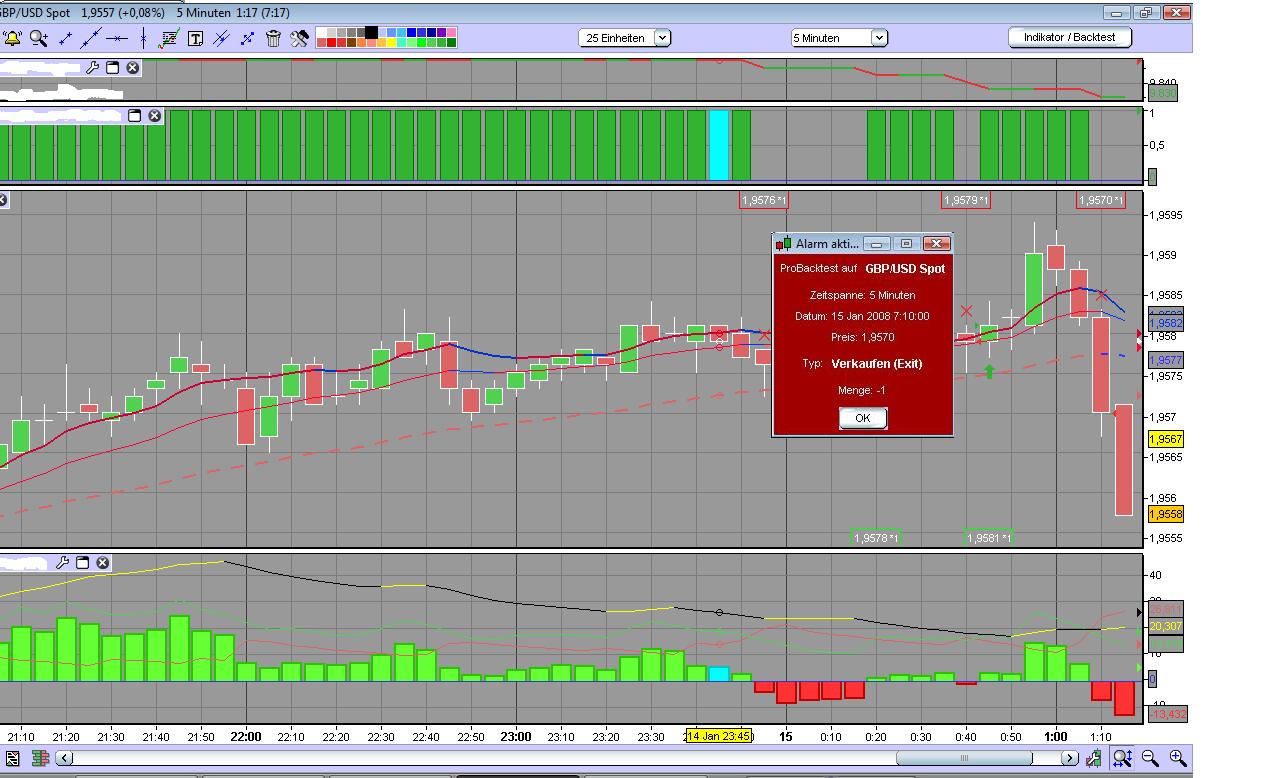Click the '14 Jan 23:45' time marker
The image size is (1280, 778).
coord(718,737)
